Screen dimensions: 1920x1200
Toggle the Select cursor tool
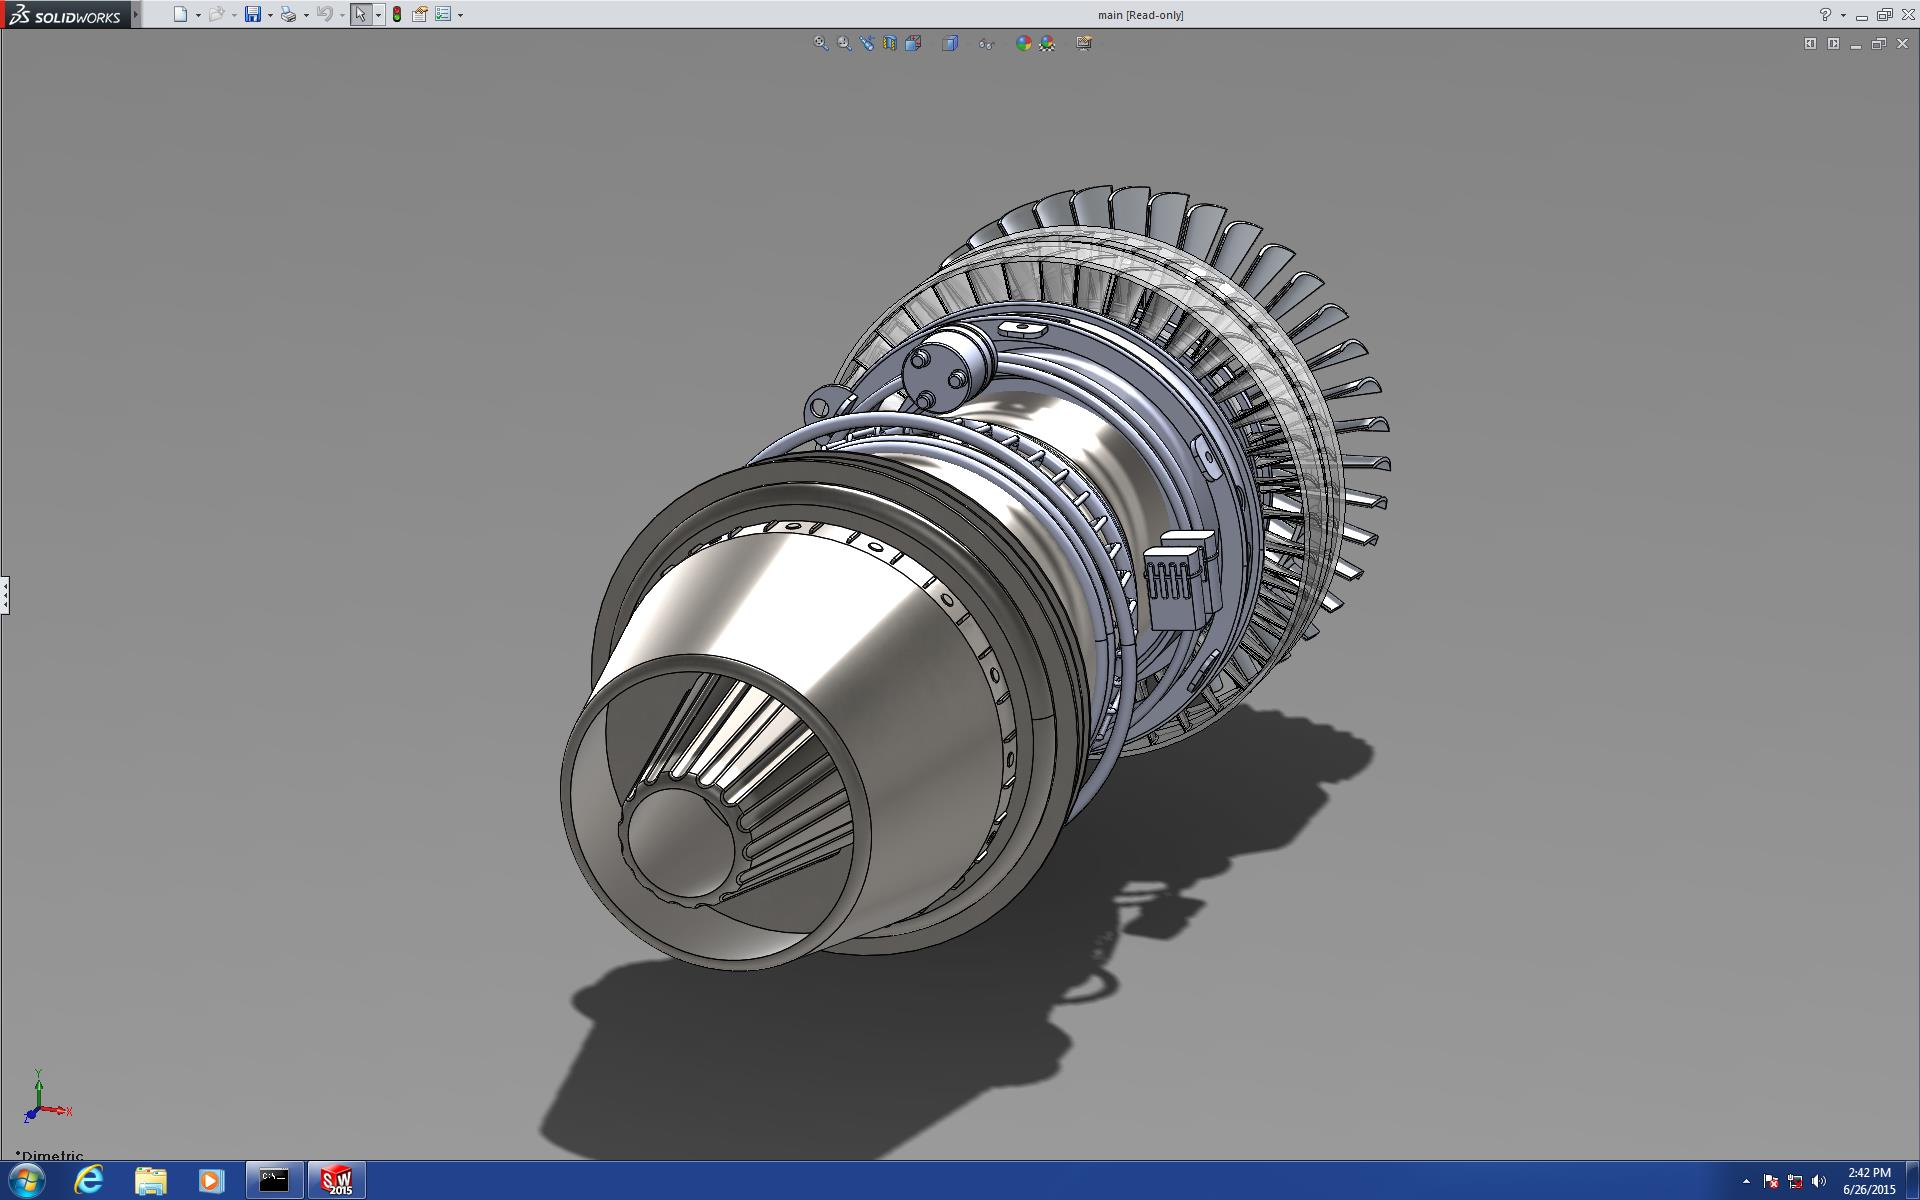click(360, 14)
